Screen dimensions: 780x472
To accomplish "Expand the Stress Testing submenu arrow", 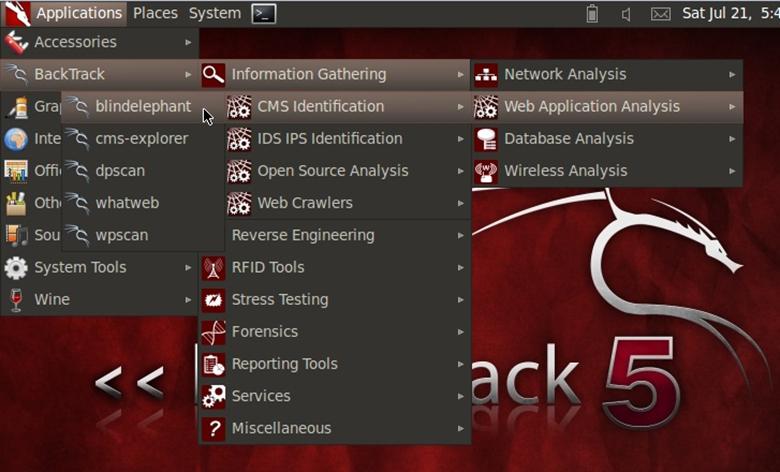I will pos(461,300).
